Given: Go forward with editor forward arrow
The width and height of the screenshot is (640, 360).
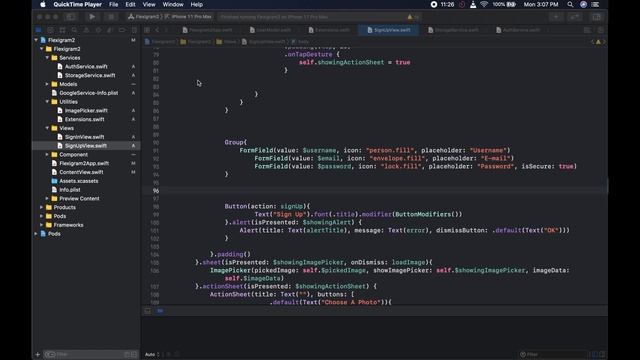Looking at the screenshot, I should [167, 30].
